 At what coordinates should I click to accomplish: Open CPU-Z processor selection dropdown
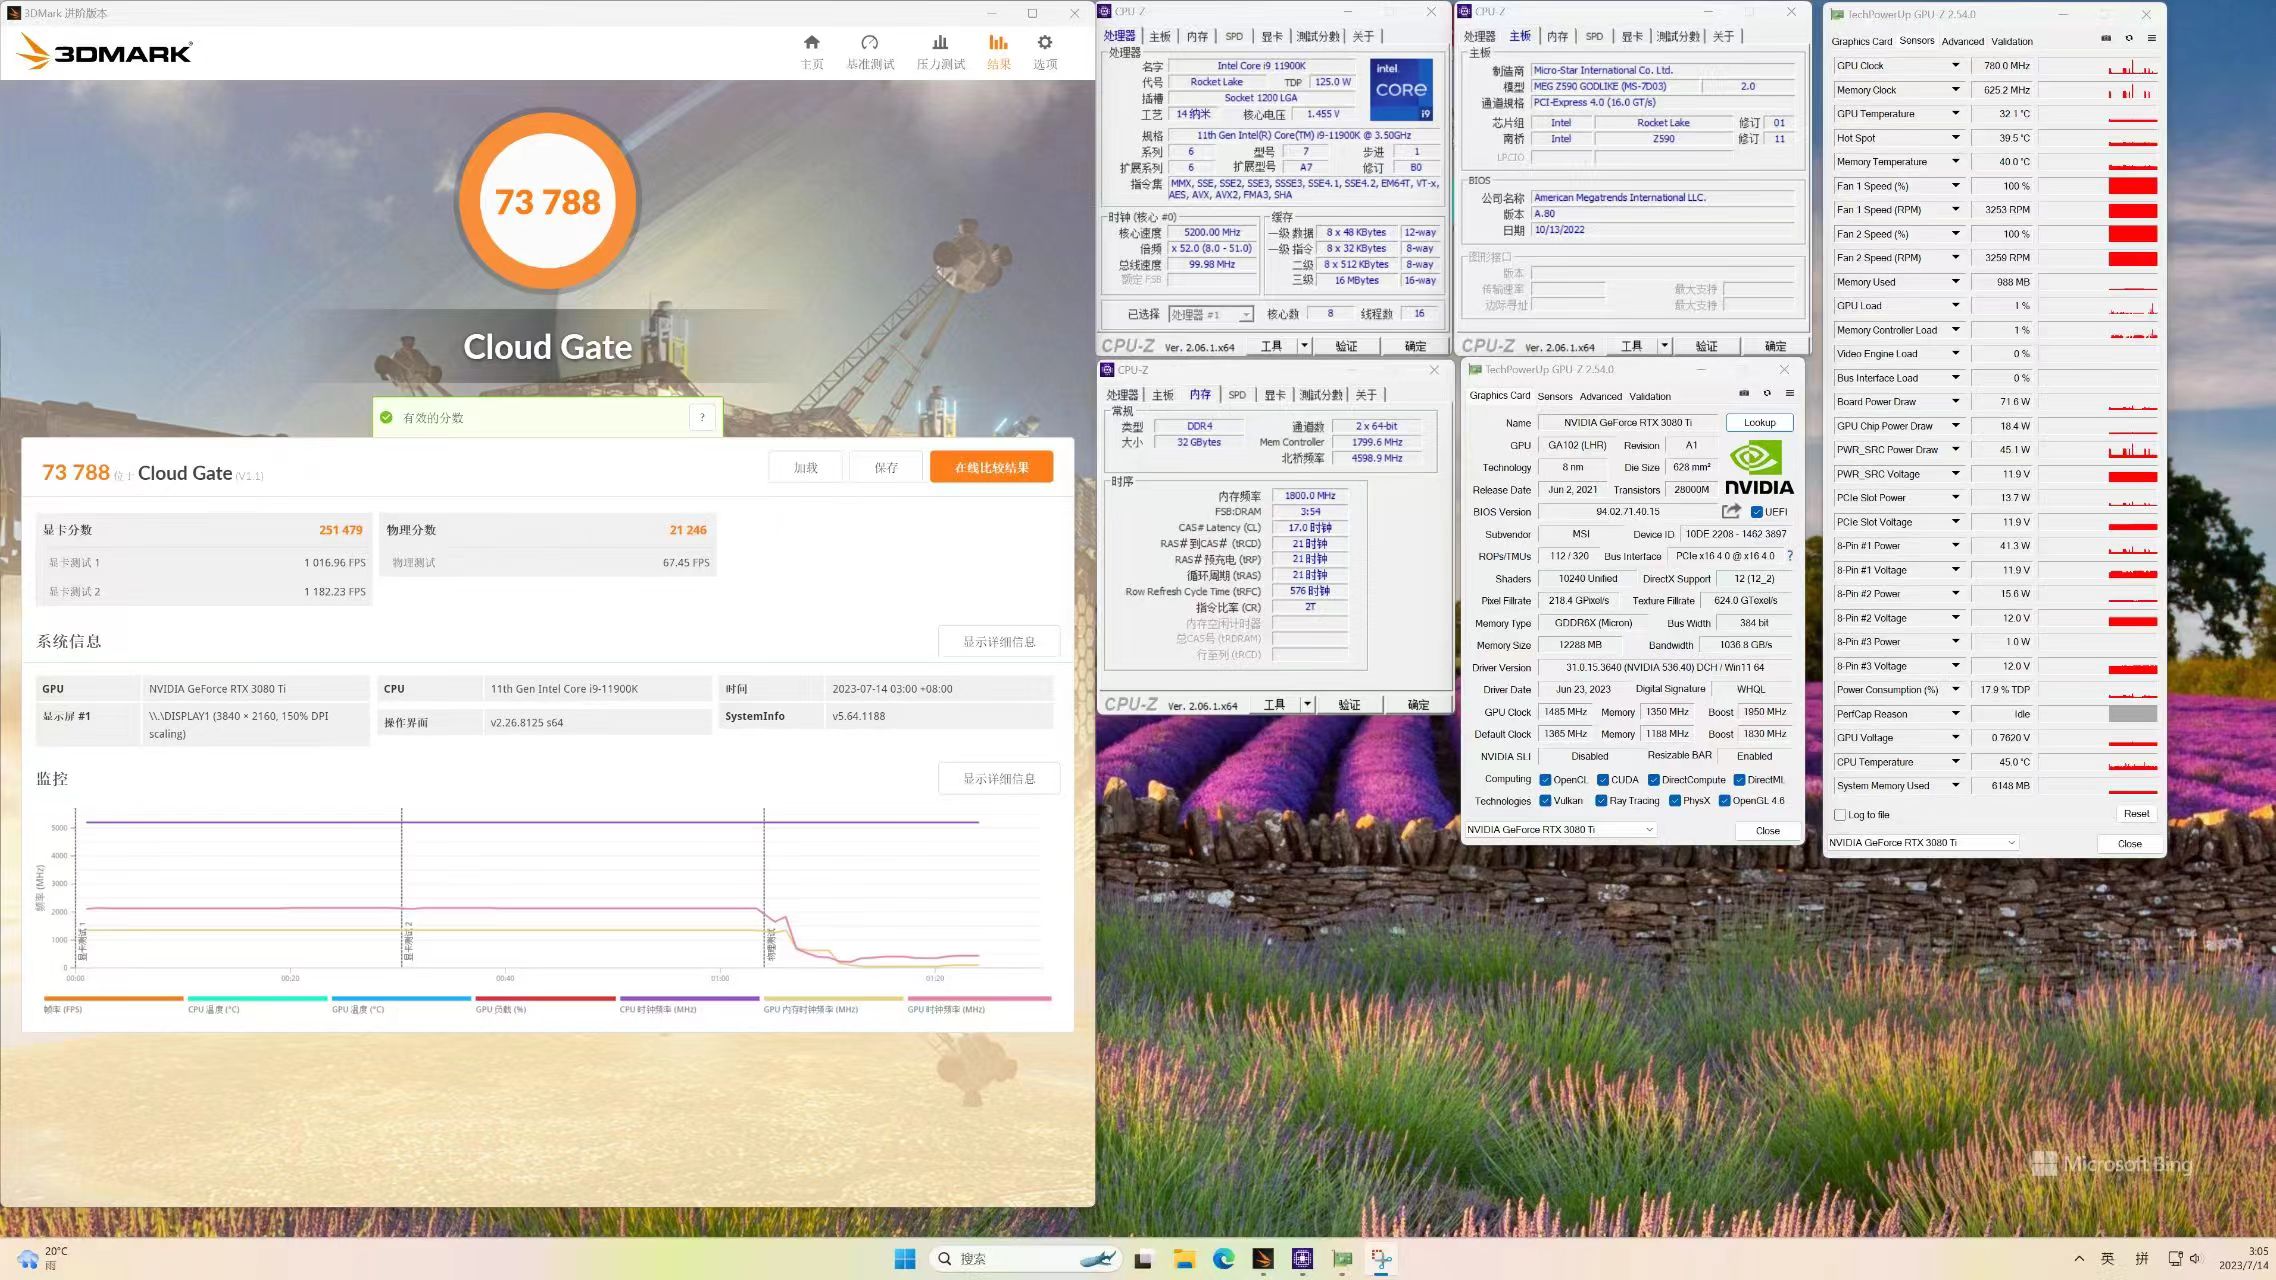pos(1211,314)
